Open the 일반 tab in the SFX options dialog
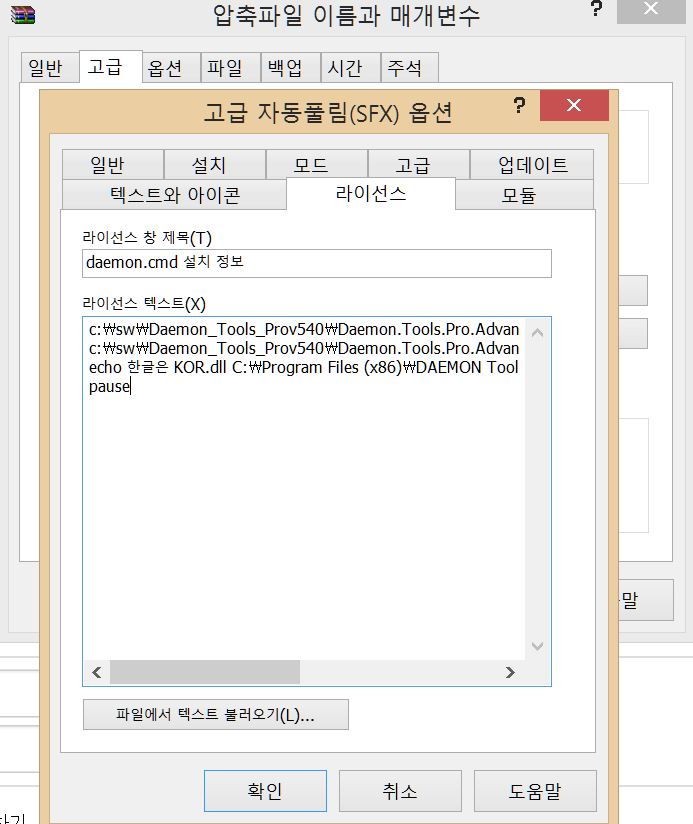 pos(112,165)
